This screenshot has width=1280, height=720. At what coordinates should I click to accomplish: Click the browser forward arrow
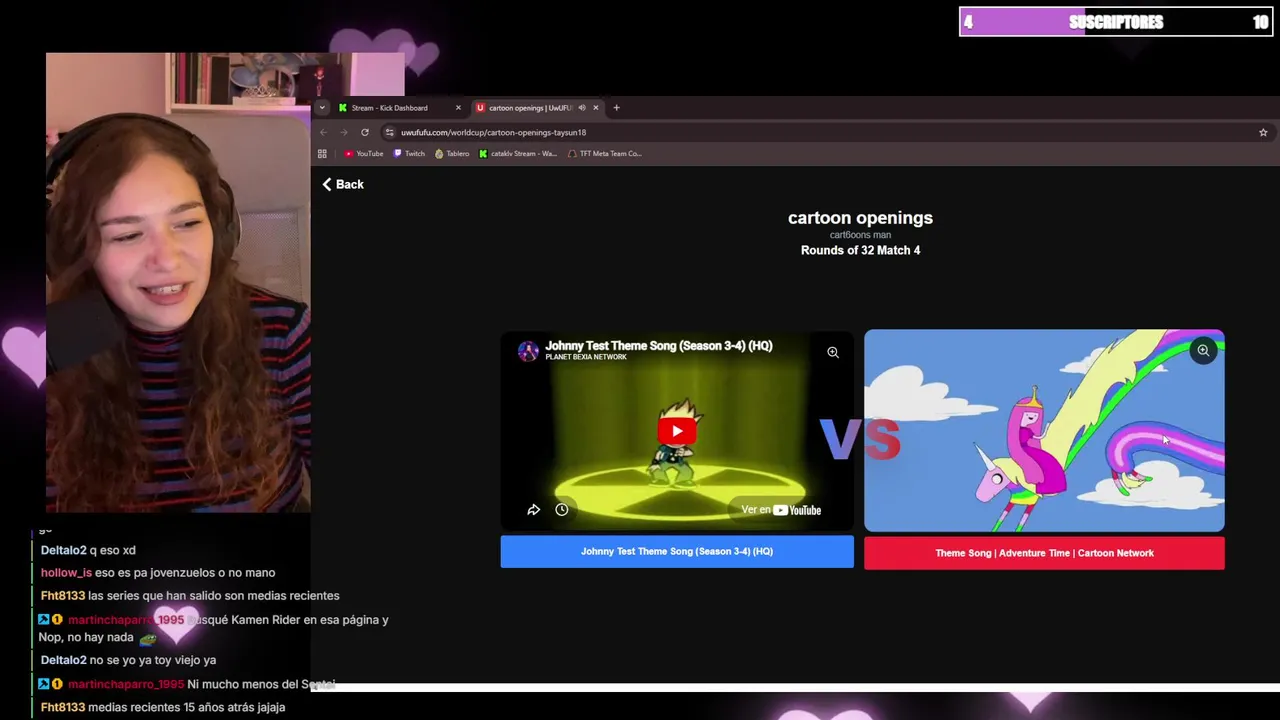coord(344,132)
